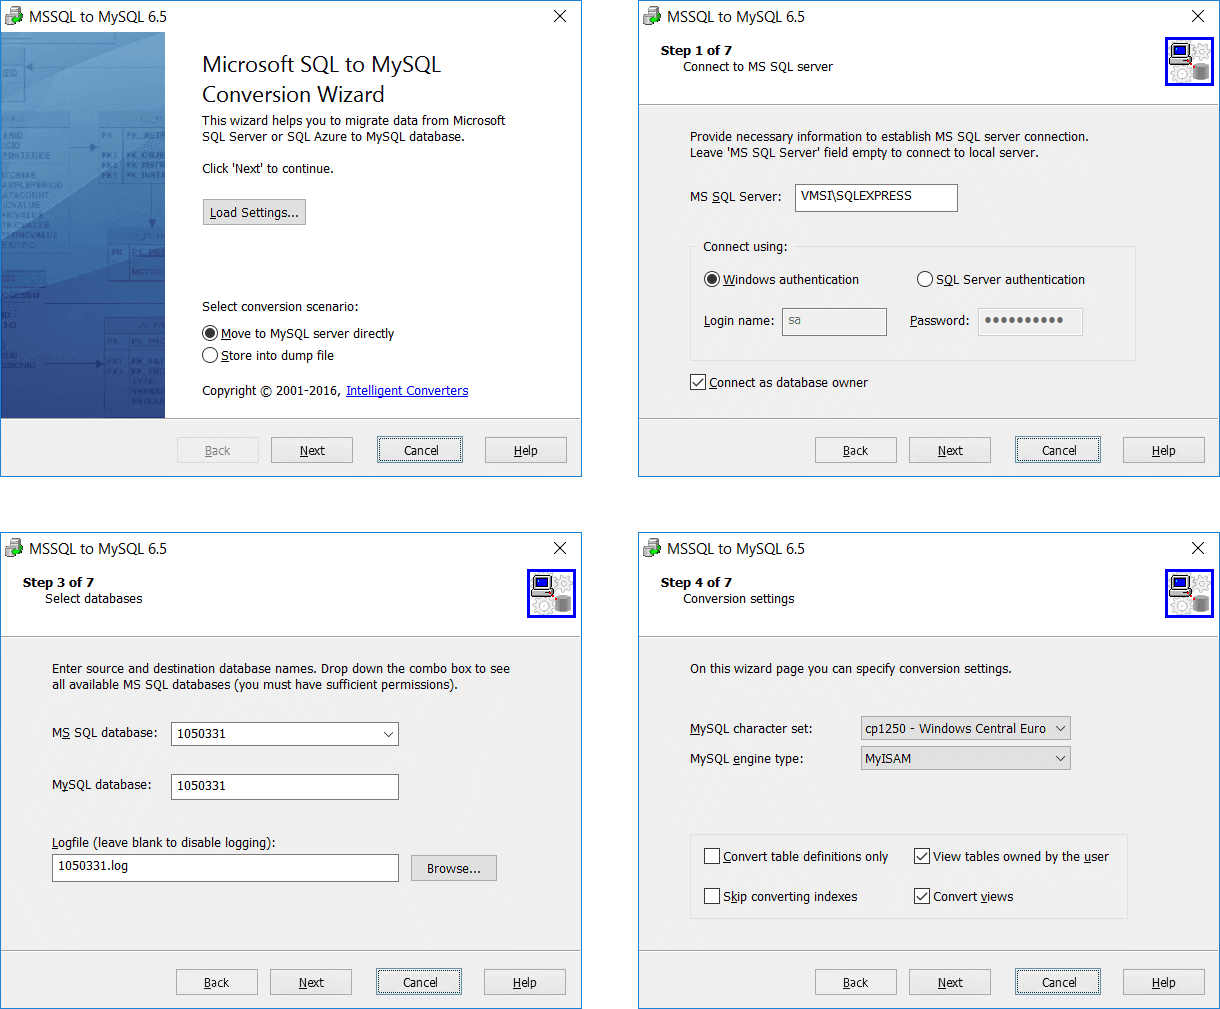
Task: Click the wizard logo image in Step 1 header
Action: [1189, 62]
